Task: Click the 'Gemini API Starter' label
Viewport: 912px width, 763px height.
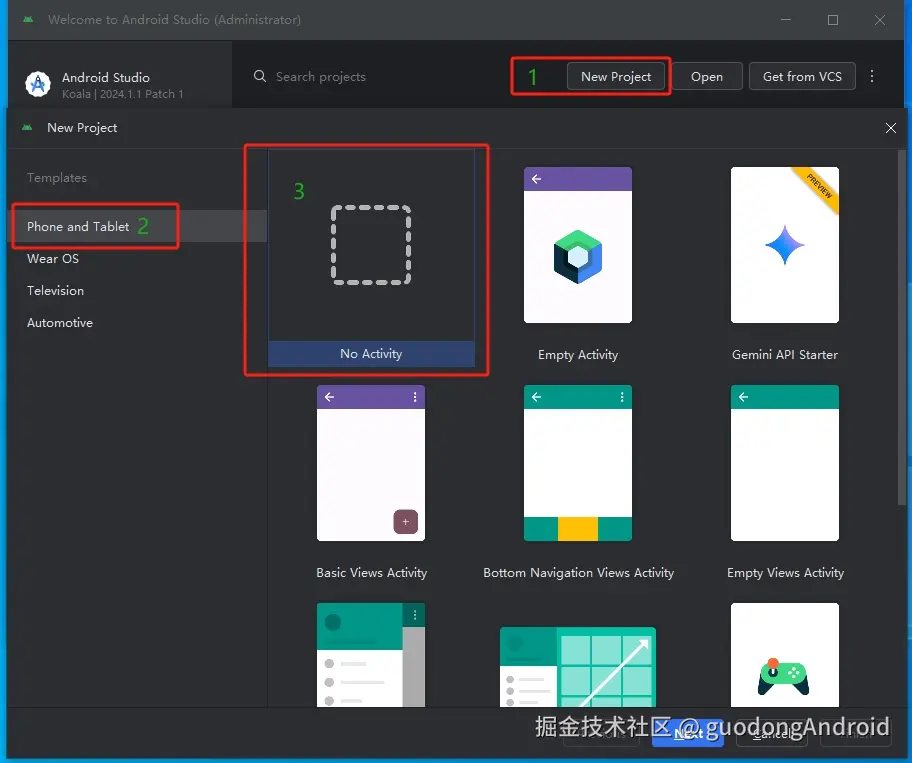Action: click(x=785, y=355)
